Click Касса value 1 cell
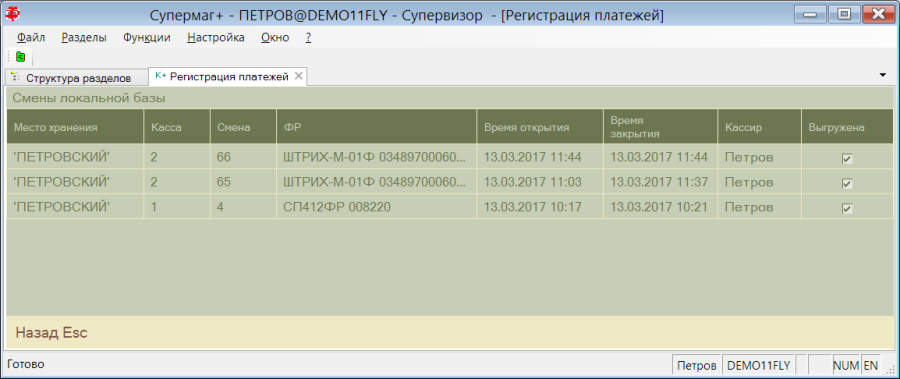 pos(177,207)
